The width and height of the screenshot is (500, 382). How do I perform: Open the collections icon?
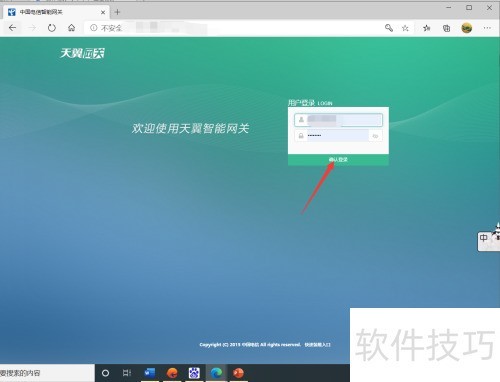(x=446, y=28)
